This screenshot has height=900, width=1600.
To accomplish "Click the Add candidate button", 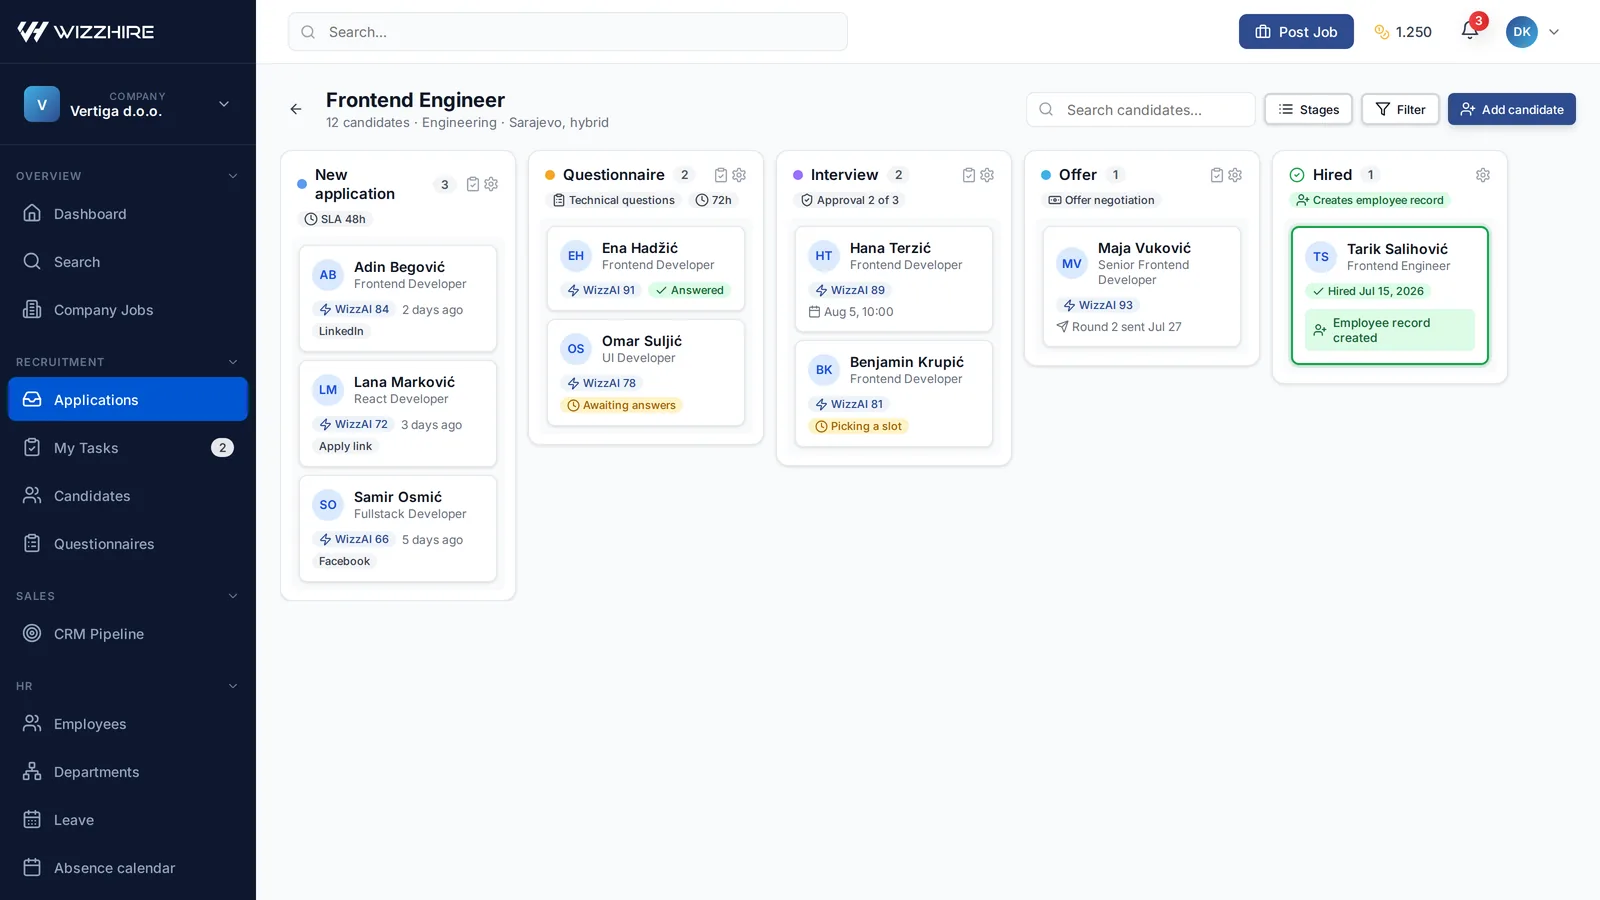I will click(1512, 109).
